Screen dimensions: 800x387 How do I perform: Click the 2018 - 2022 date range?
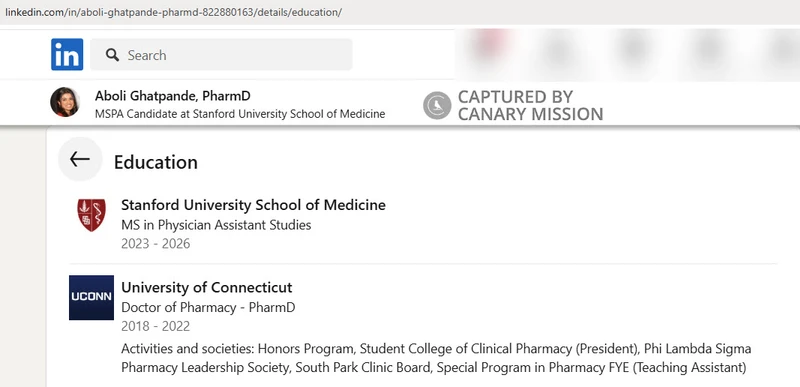[156, 326]
